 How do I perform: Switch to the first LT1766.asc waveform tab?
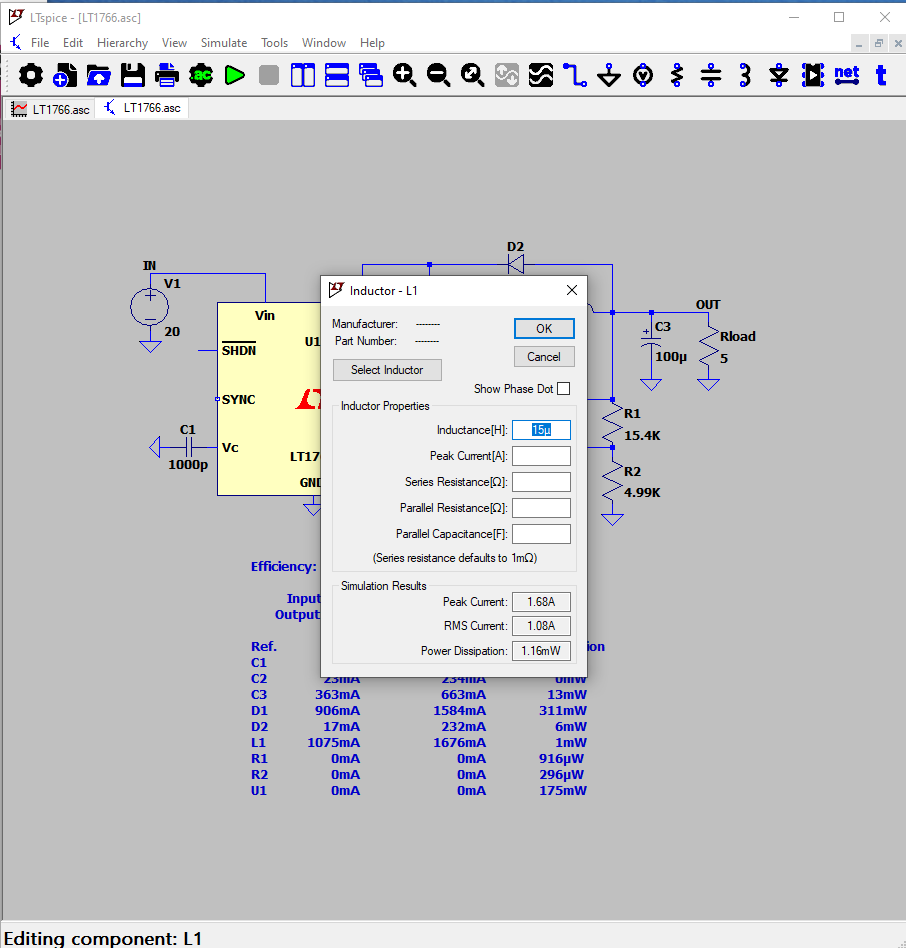51,109
